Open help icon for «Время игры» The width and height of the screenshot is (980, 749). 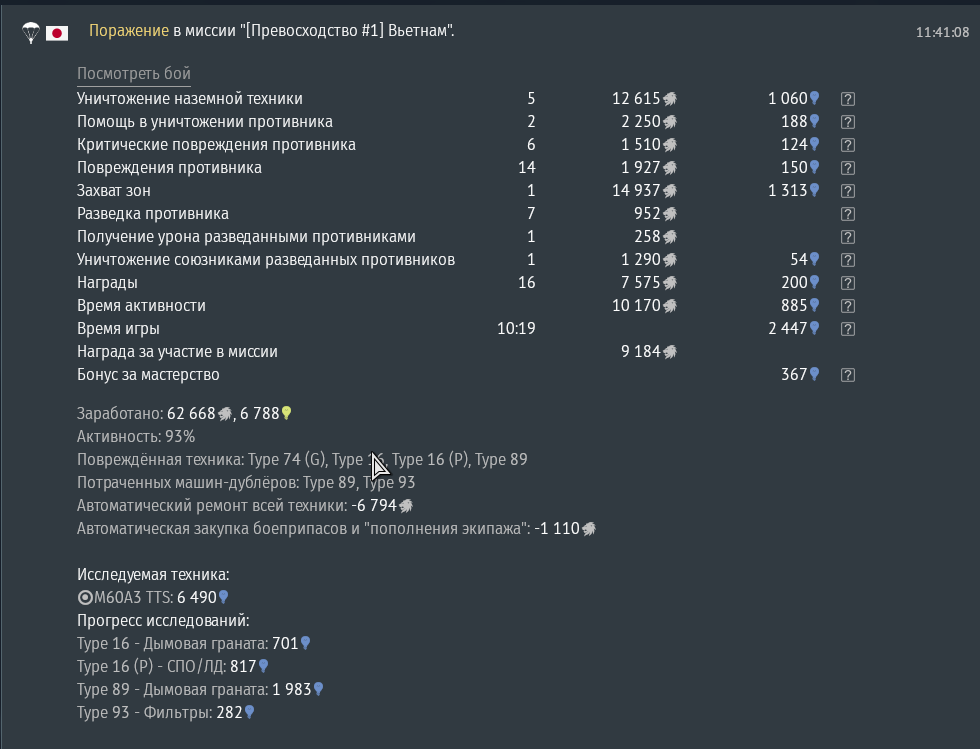pos(848,329)
